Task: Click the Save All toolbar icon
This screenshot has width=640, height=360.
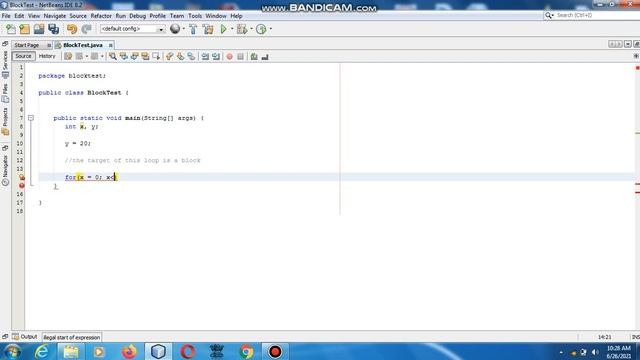Action: pyautogui.click(x=53, y=29)
